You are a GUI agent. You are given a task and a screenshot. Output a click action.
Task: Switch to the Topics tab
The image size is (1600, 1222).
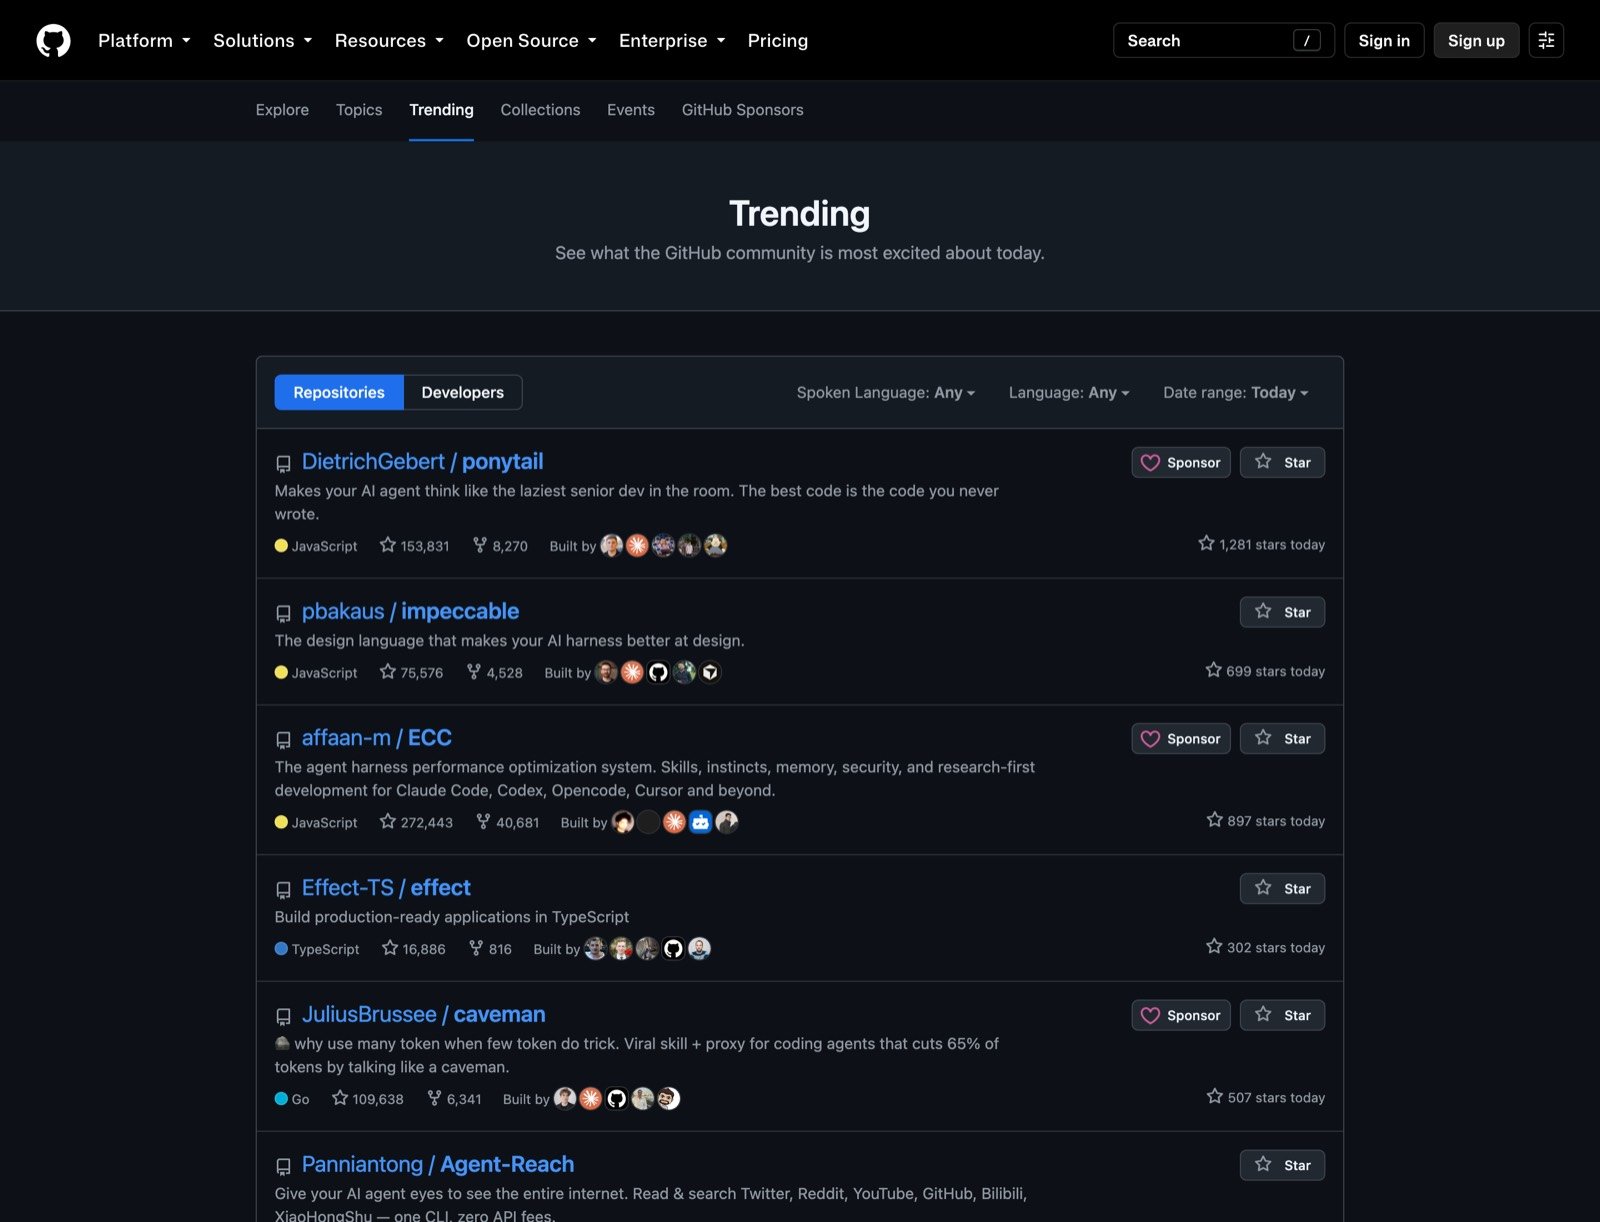(359, 110)
